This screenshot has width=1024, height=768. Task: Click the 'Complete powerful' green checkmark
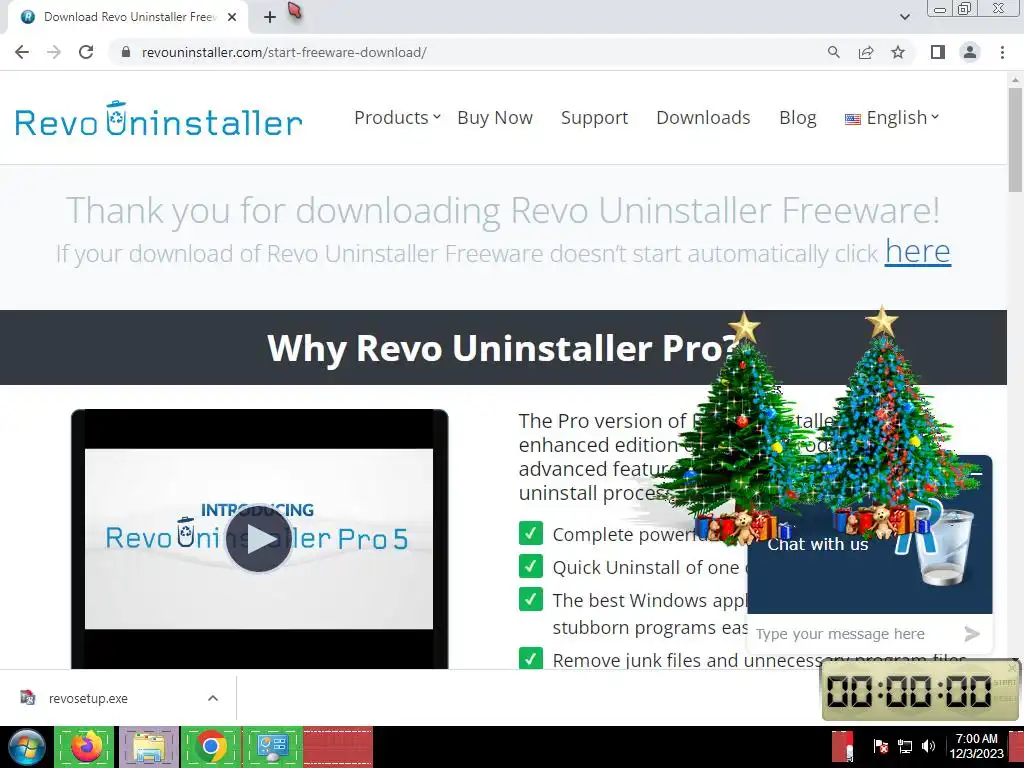pos(531,533)
